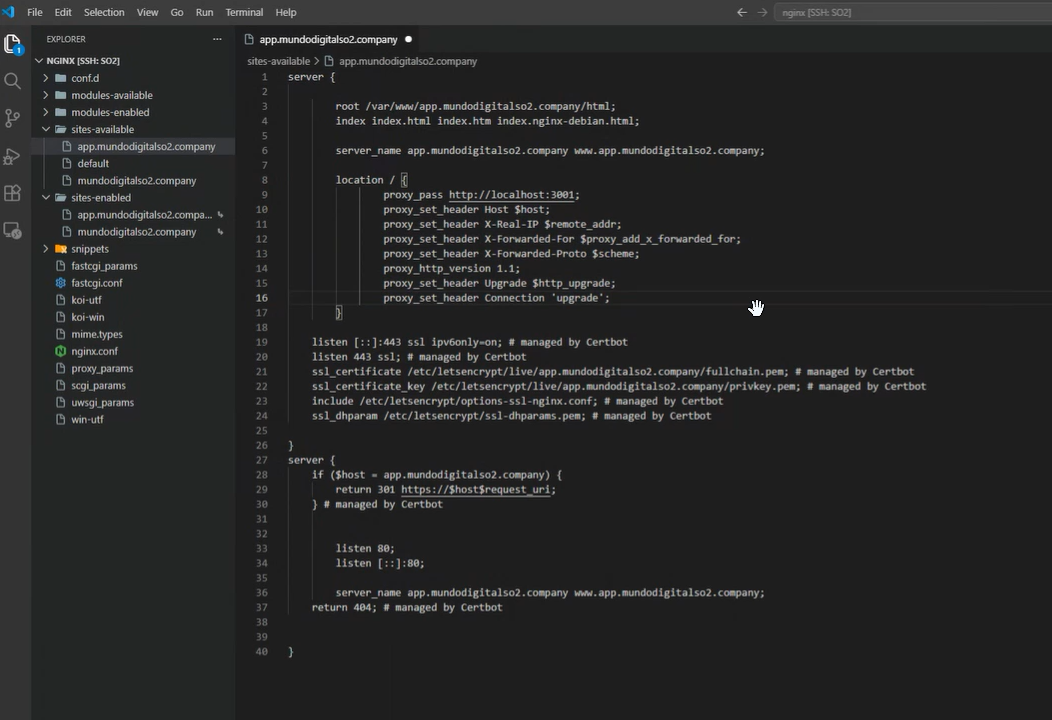Follow the https://$host$request_uri link
The width and height of the screenshot is (1052, 720).
tap(476, 489)
